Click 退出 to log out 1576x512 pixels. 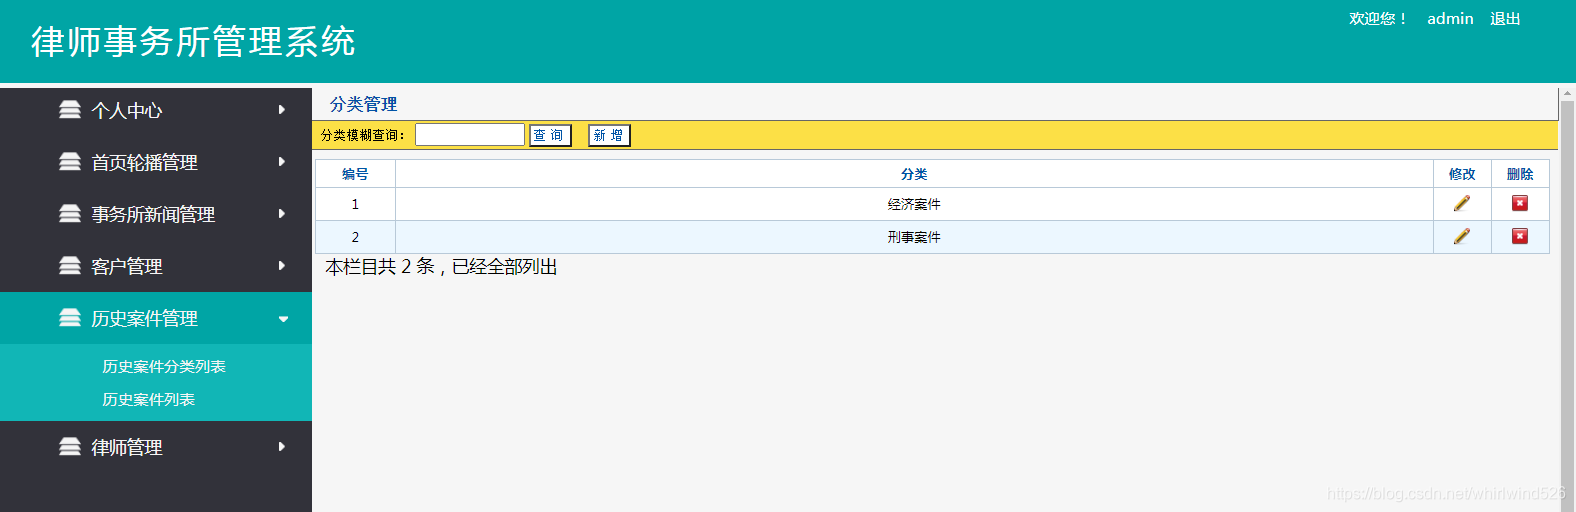(1505, 18)
